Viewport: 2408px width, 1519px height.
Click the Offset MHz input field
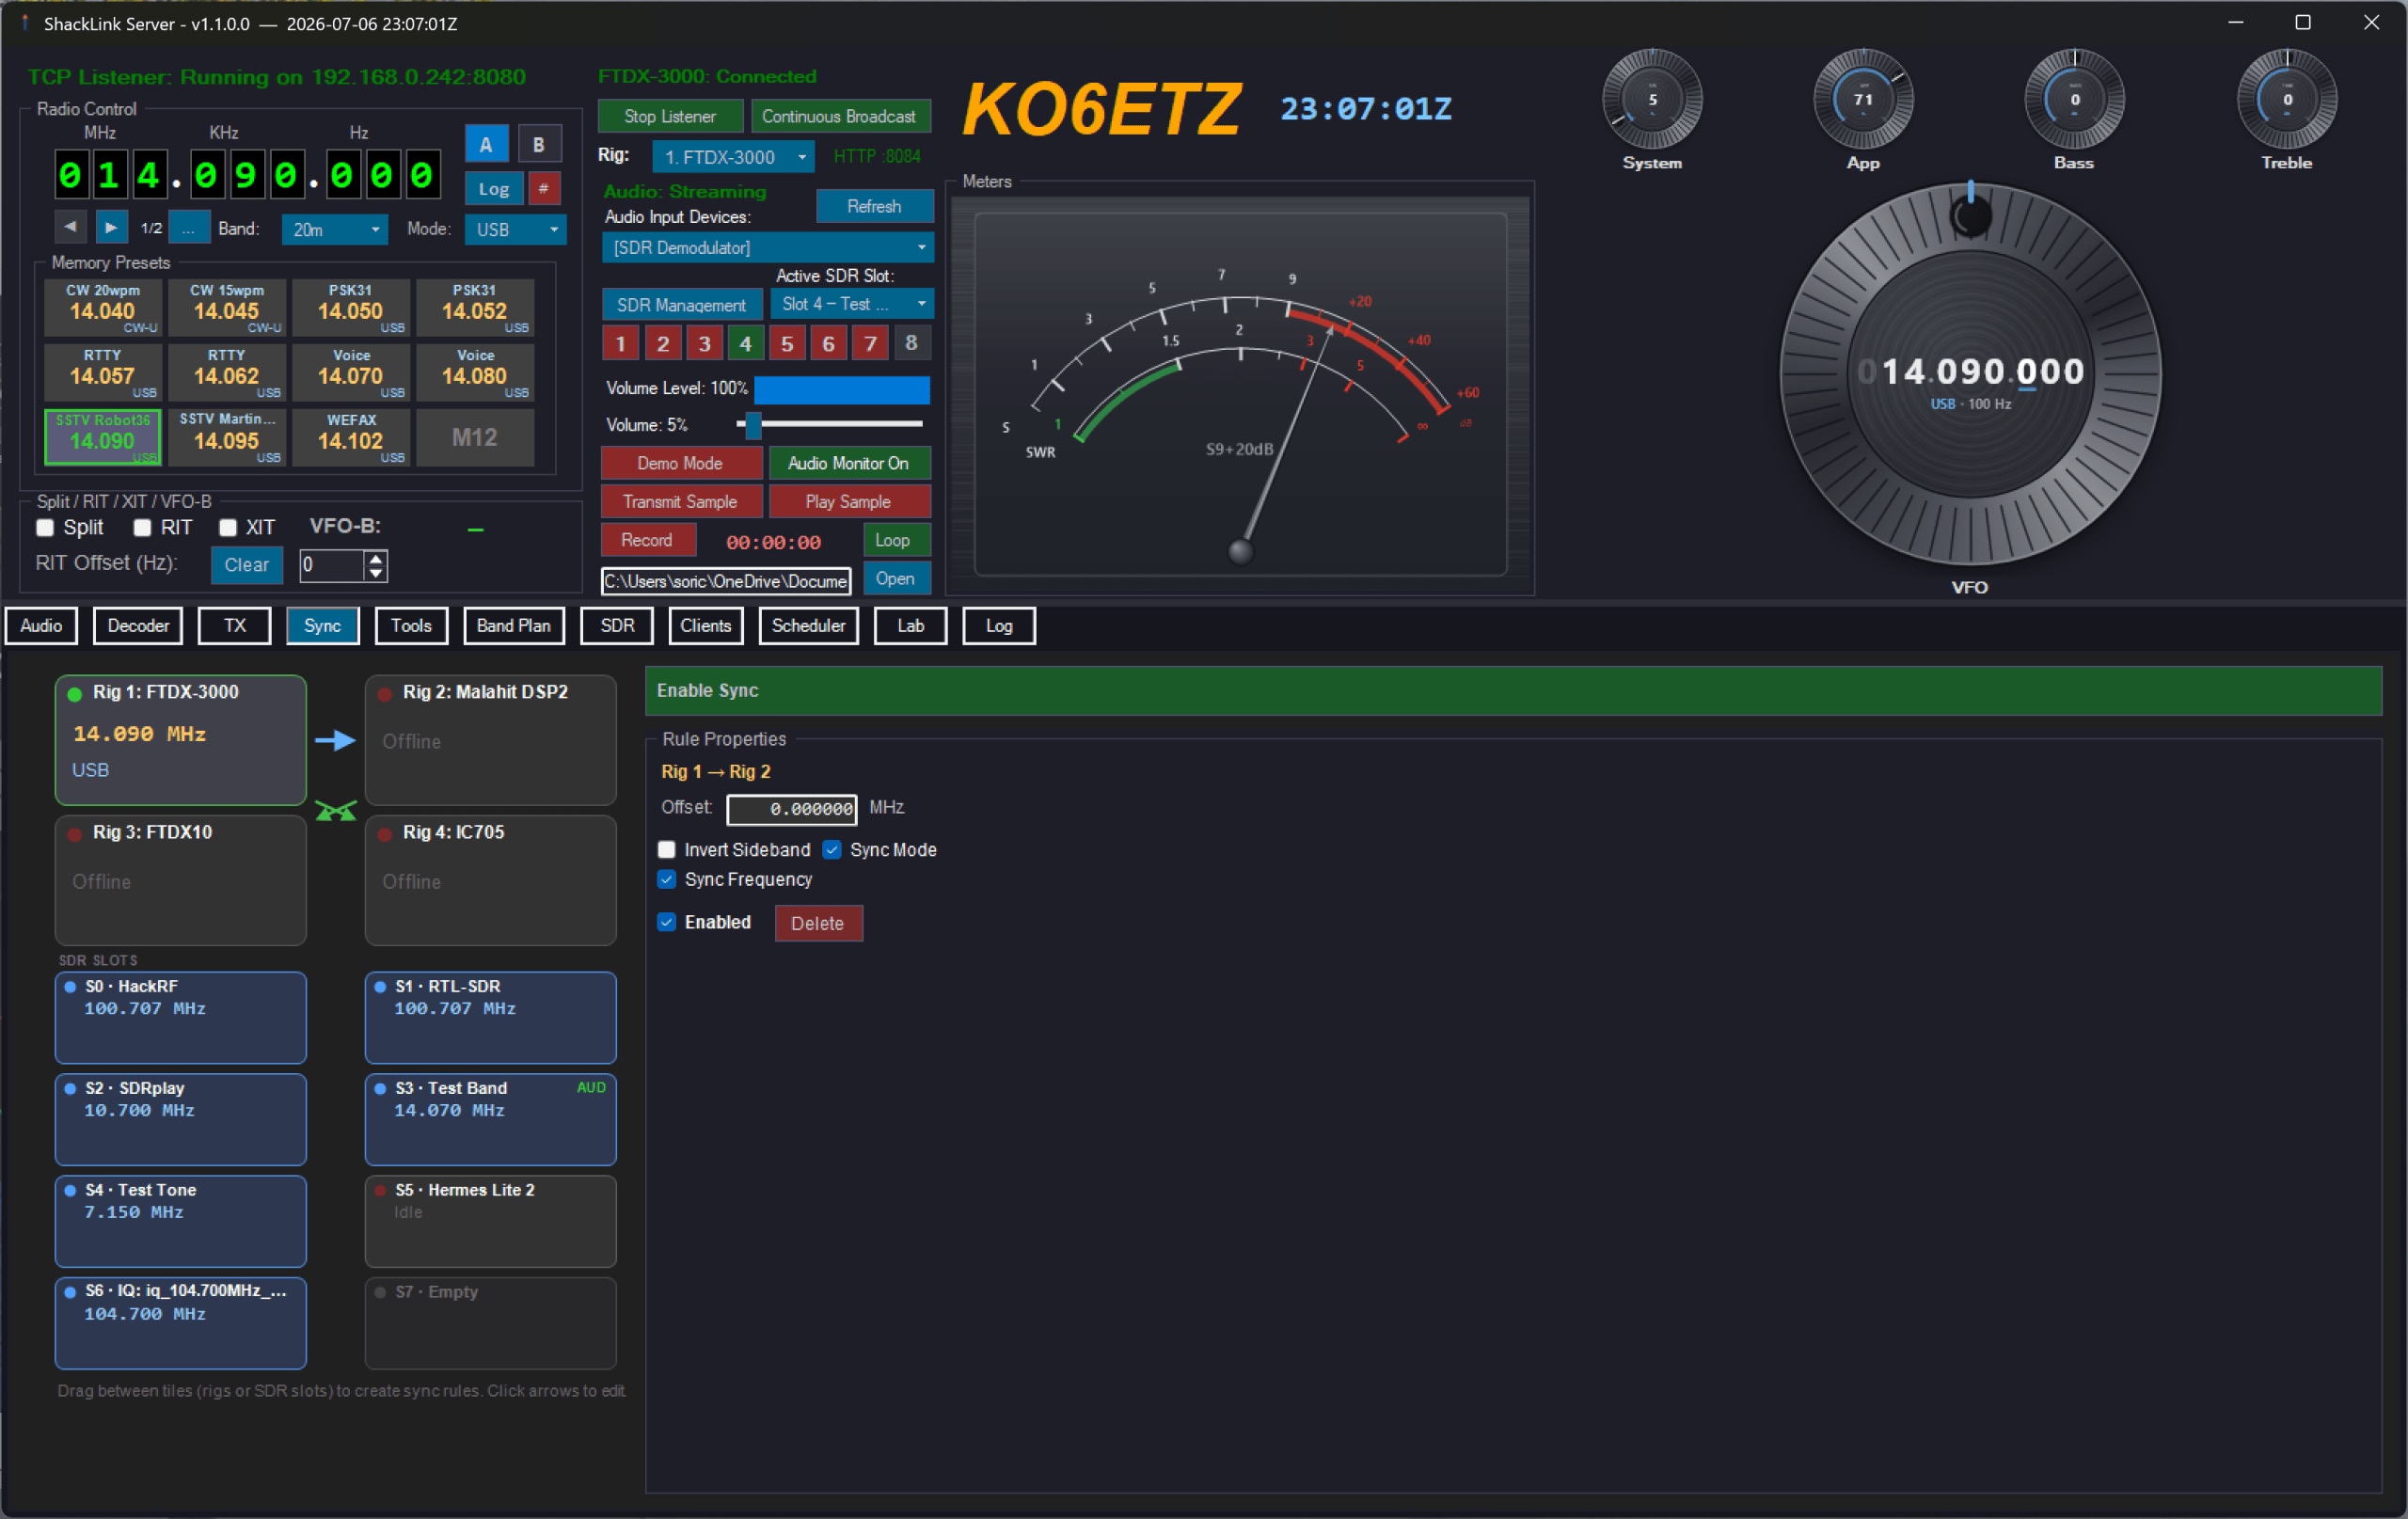(791, 808)
